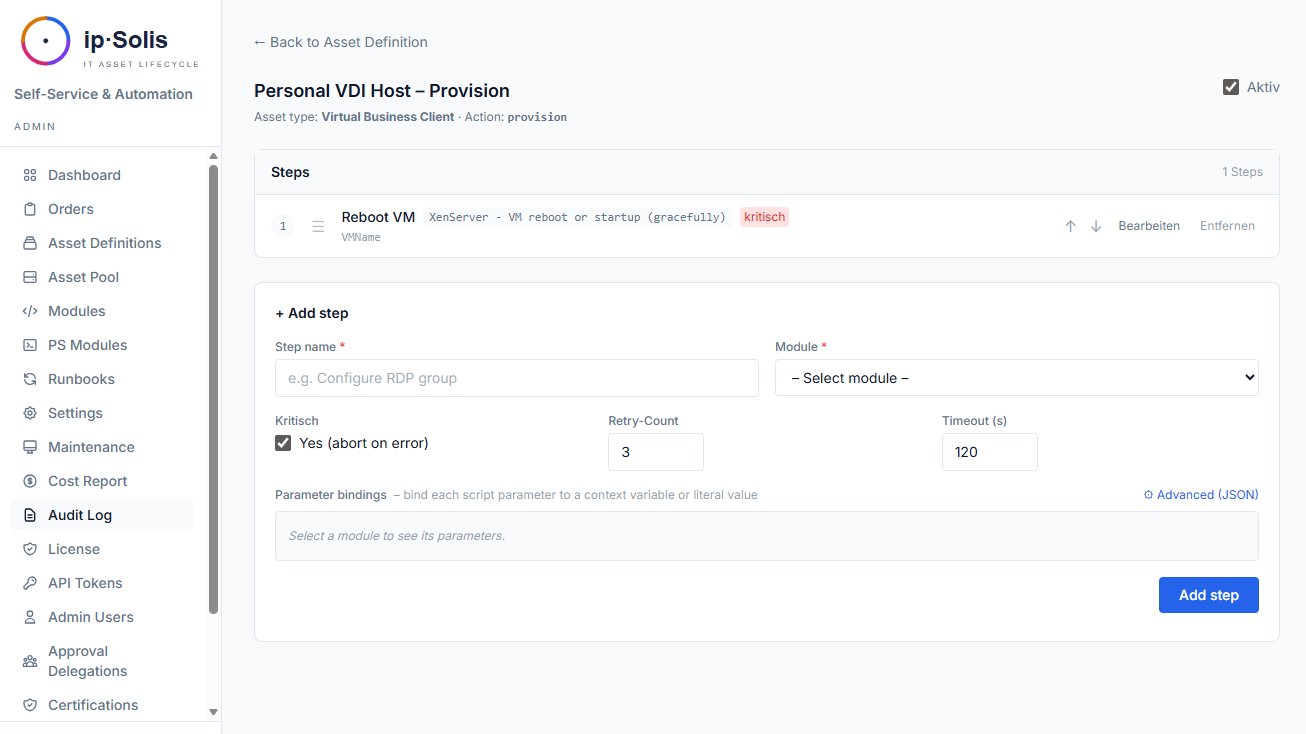This screenshot has height=734, width=1306.
Task: Open Advanced (JSON) editor link
Action: pos(1201,495)
